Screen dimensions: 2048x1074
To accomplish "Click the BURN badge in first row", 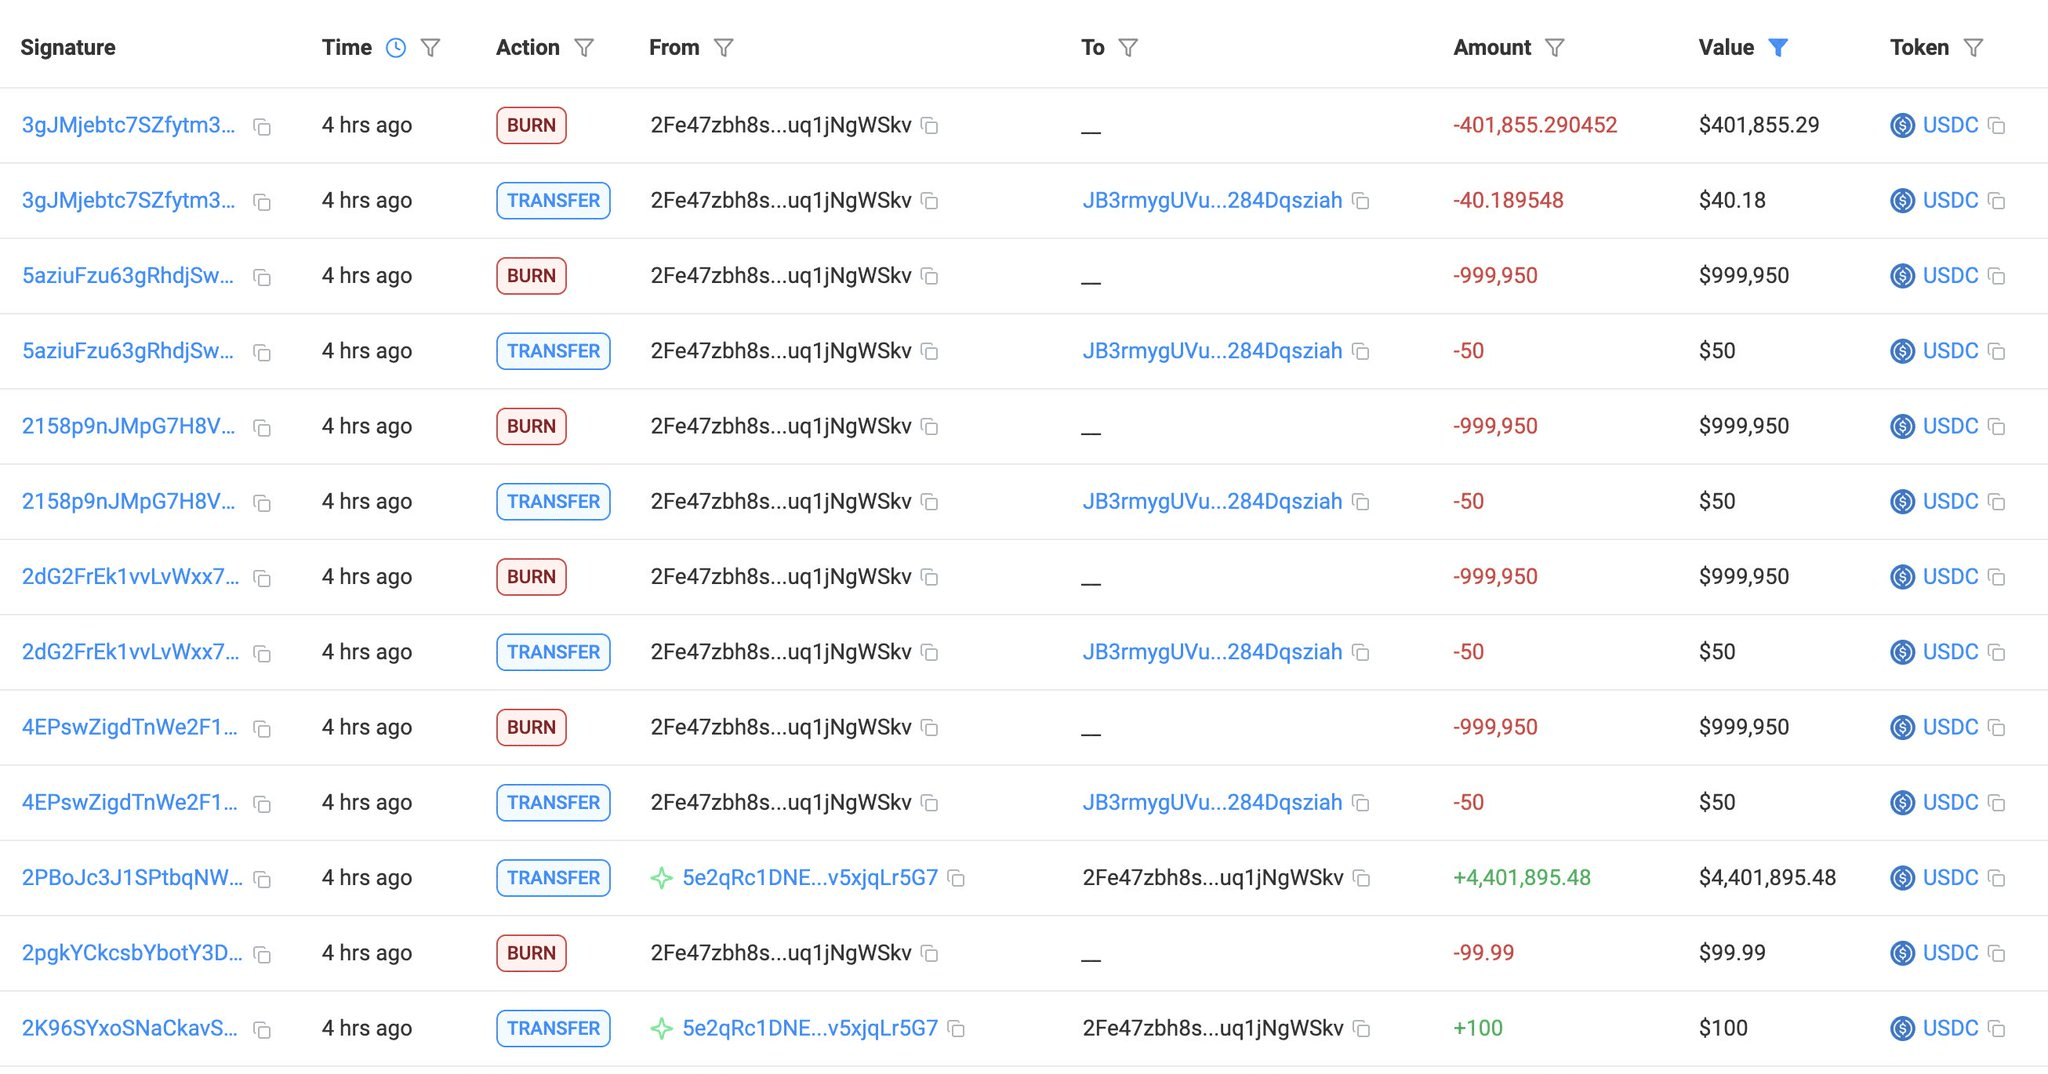I will click(531, 126).
